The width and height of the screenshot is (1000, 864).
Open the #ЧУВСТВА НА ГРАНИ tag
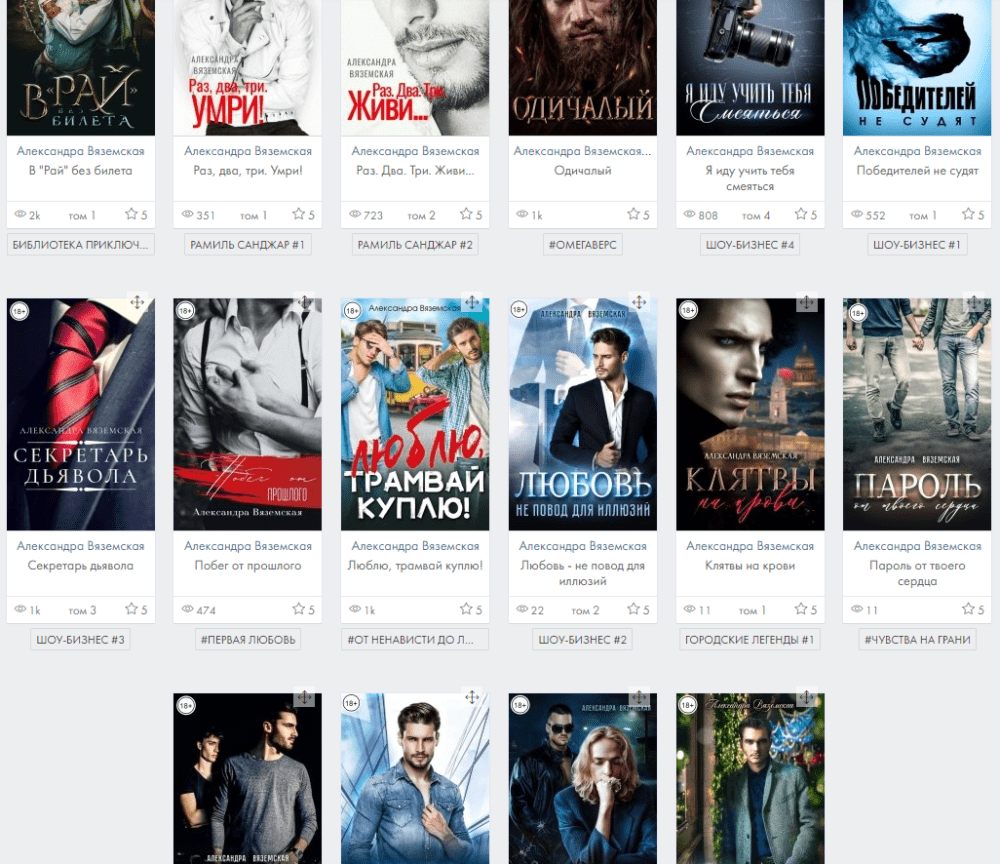click(917, 640)
